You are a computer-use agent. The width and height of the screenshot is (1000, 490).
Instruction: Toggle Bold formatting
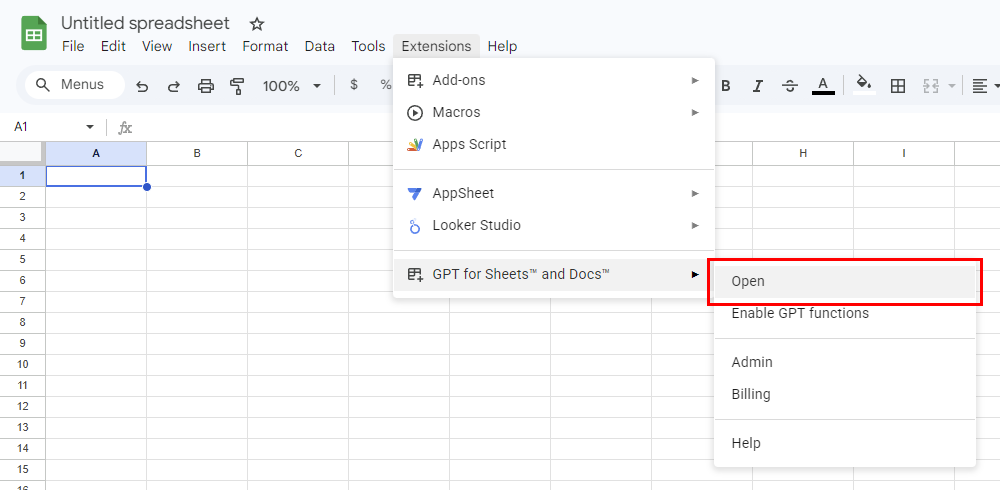[725, 86]
